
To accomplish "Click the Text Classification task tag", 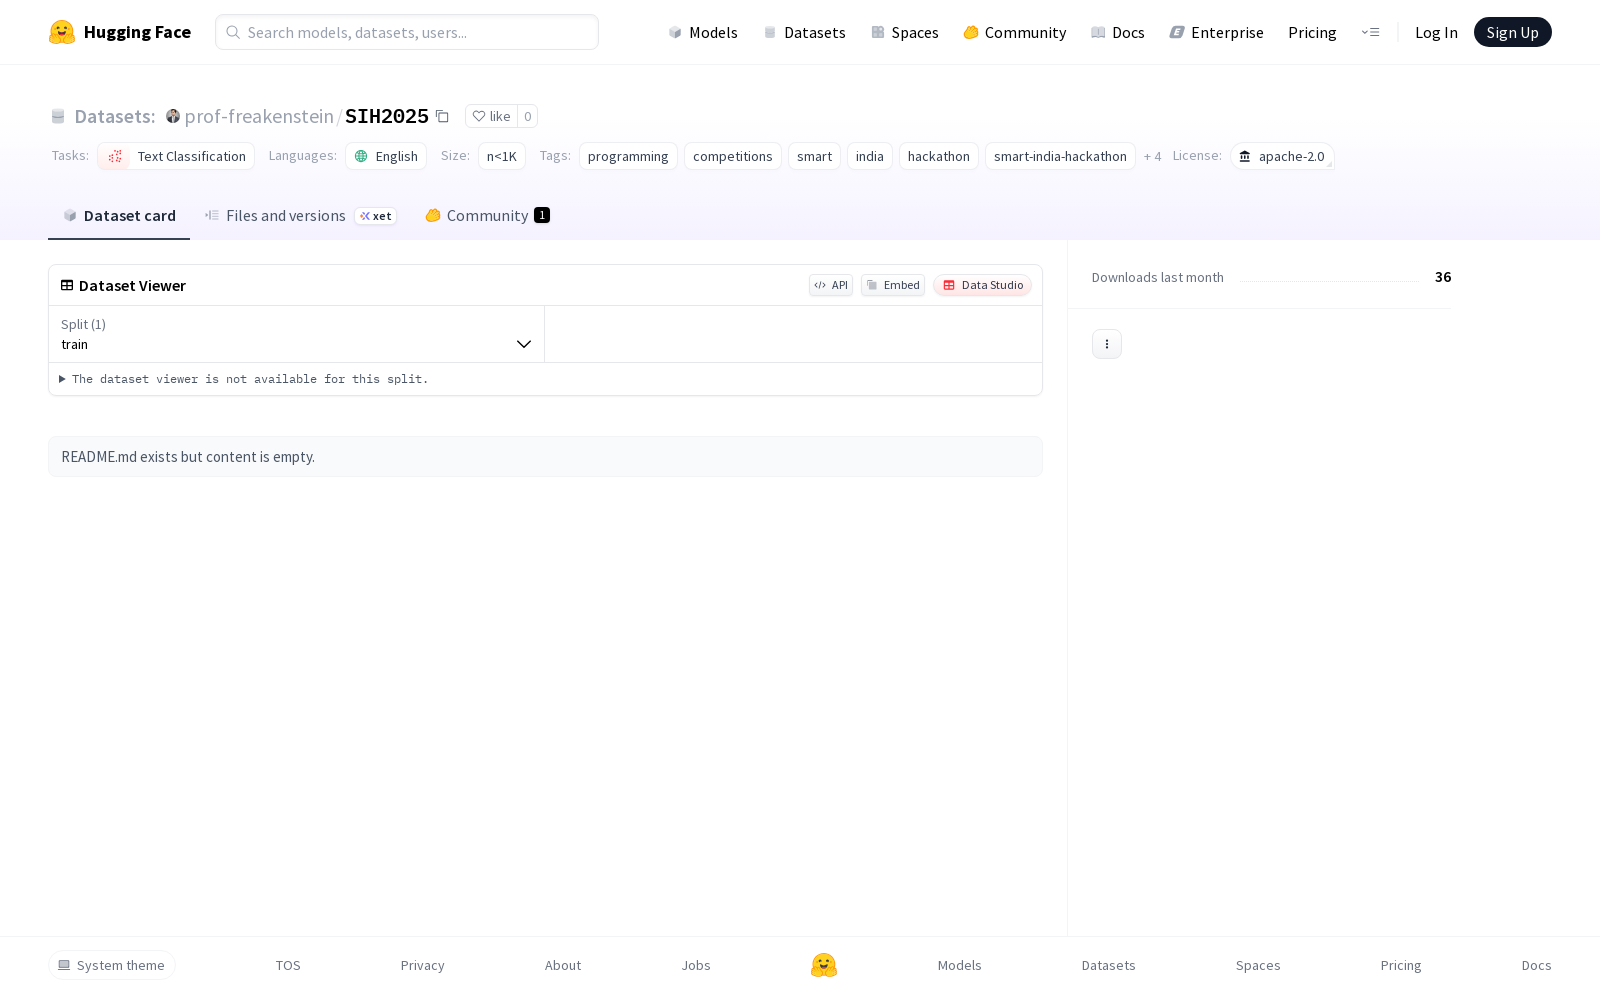I will [x=176, y=156].
